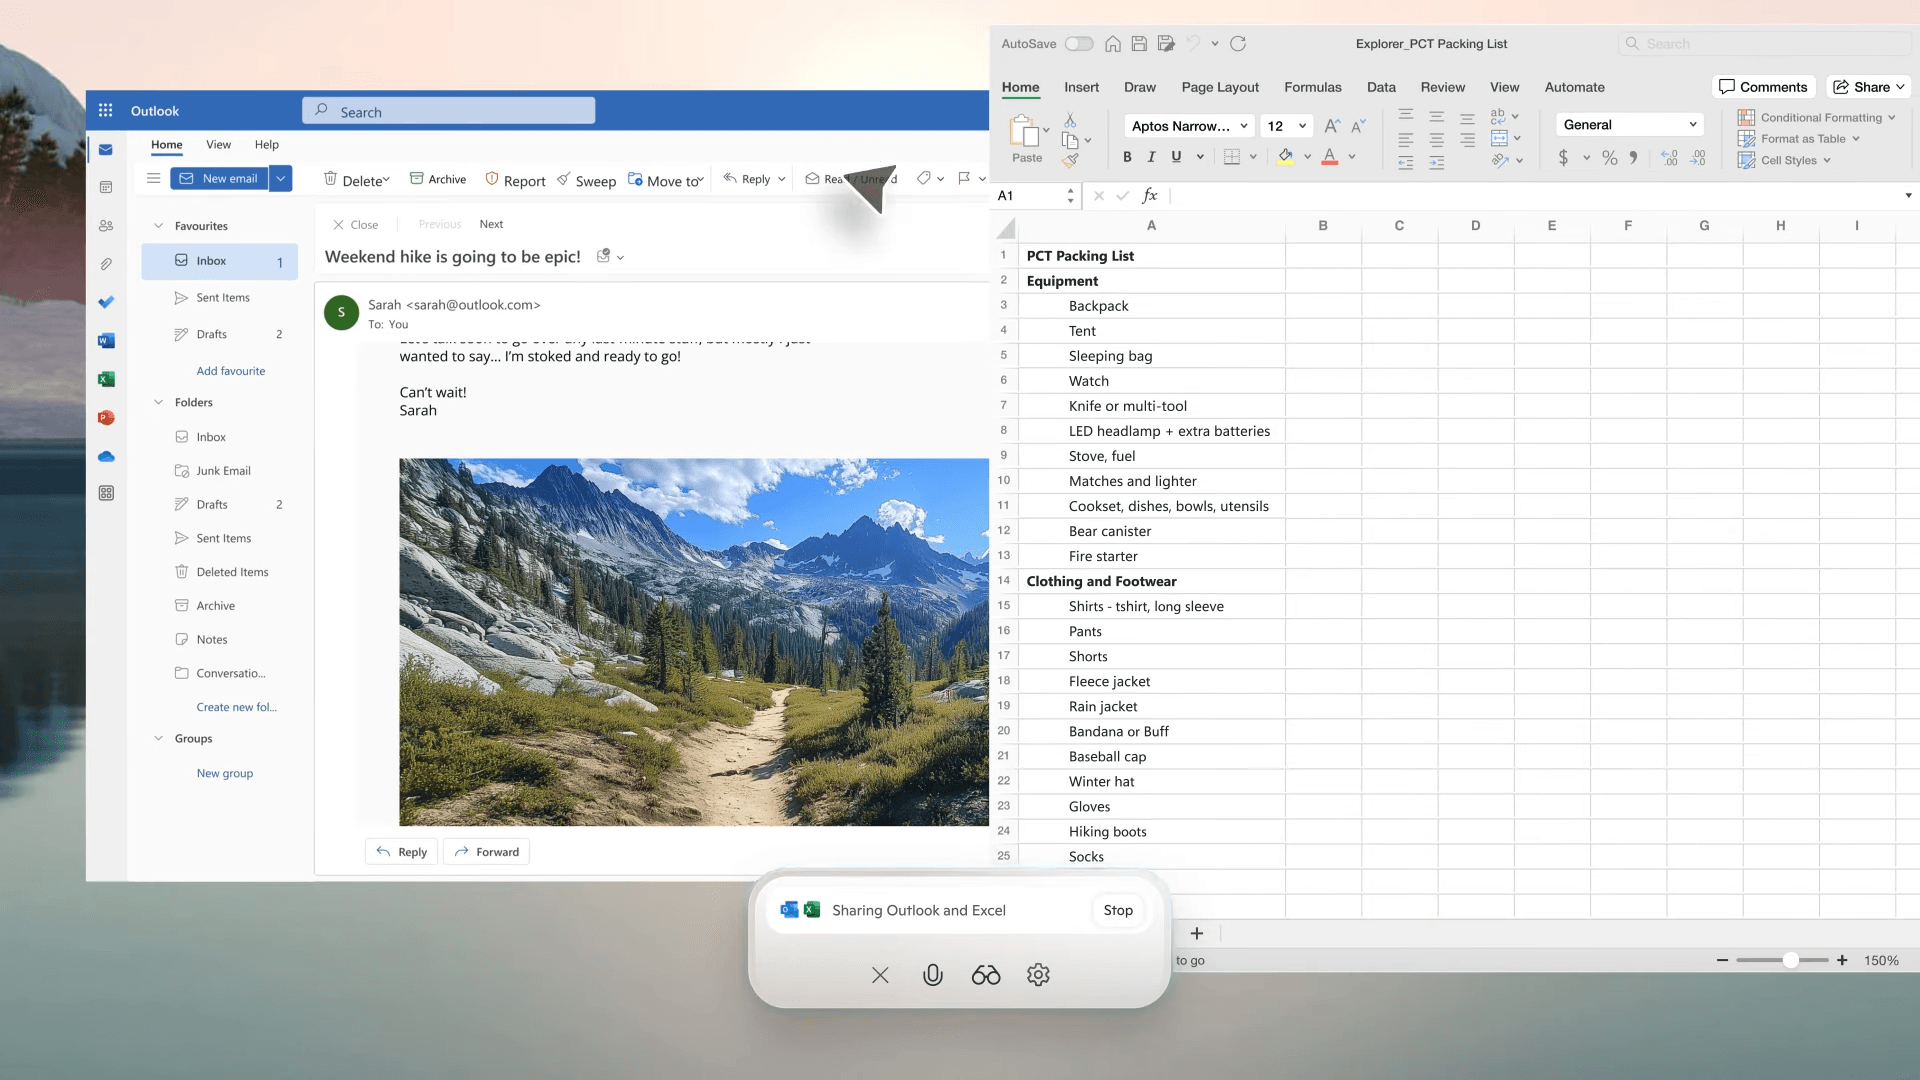This screenshot has width=1920, height=1080.
Task: Select the Calendar icon in Outlook sidebar
Action: pyautogui.click(x=106, y=187)
